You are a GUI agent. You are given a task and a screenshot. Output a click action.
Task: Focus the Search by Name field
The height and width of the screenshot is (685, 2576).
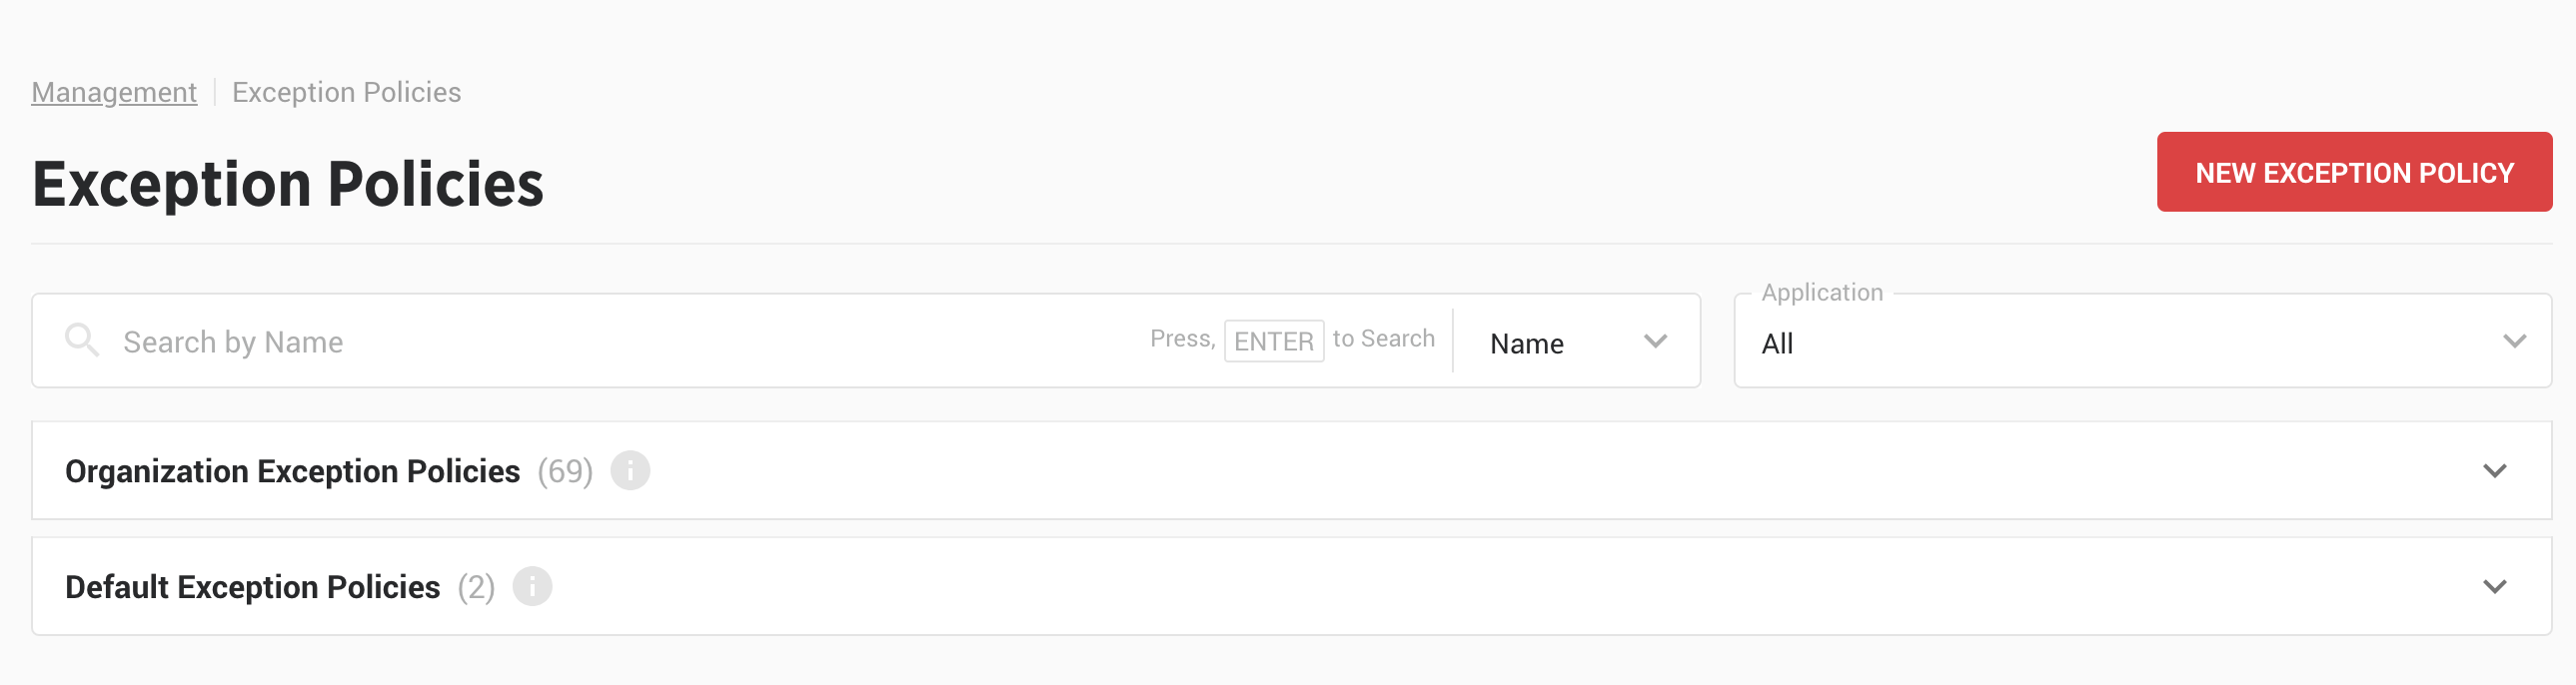(x=630, y=342)
